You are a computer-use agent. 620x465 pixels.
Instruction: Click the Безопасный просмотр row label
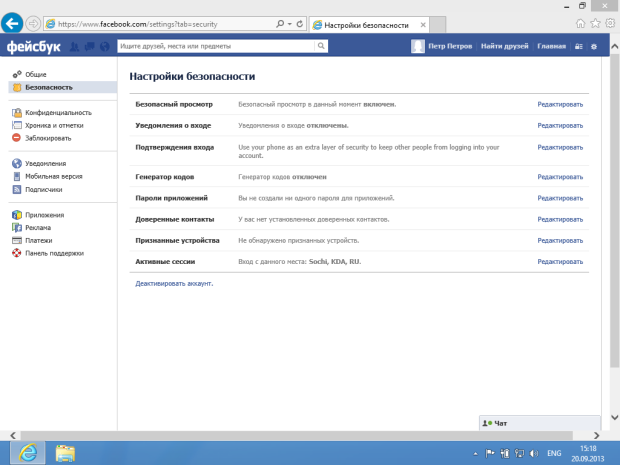click(174, 104)
